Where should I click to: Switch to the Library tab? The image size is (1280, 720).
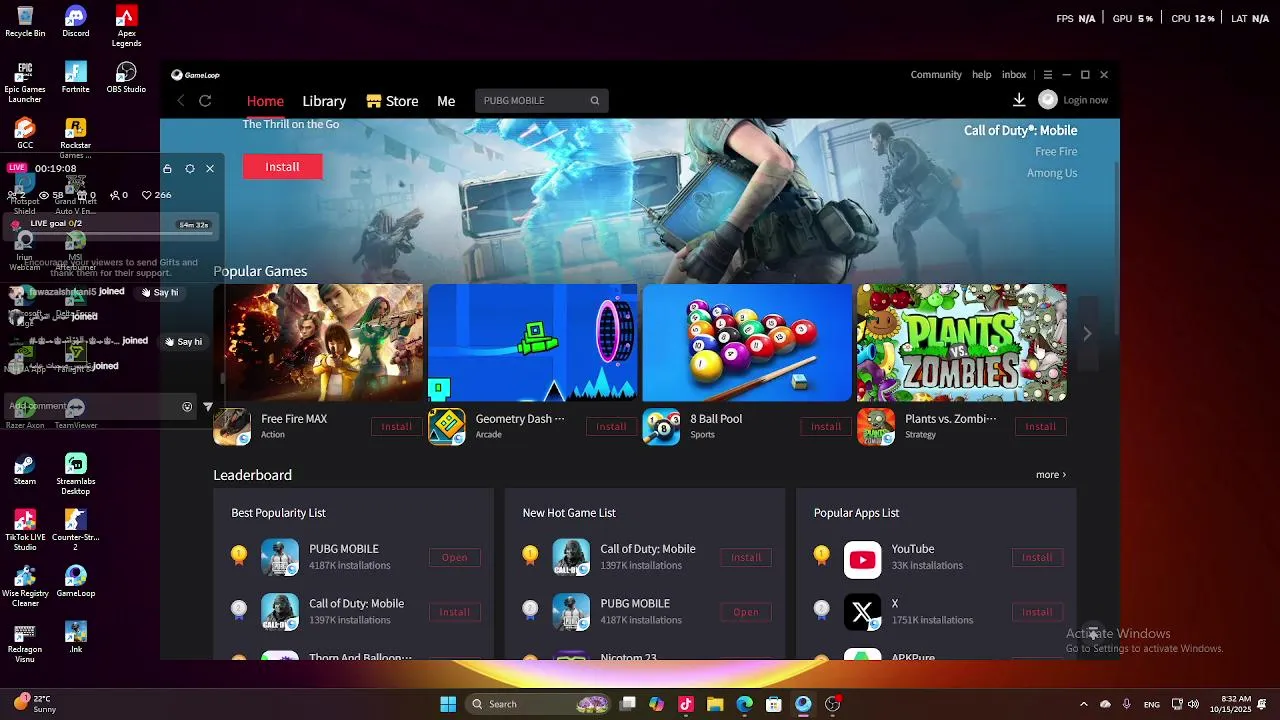tap(324, 101)
